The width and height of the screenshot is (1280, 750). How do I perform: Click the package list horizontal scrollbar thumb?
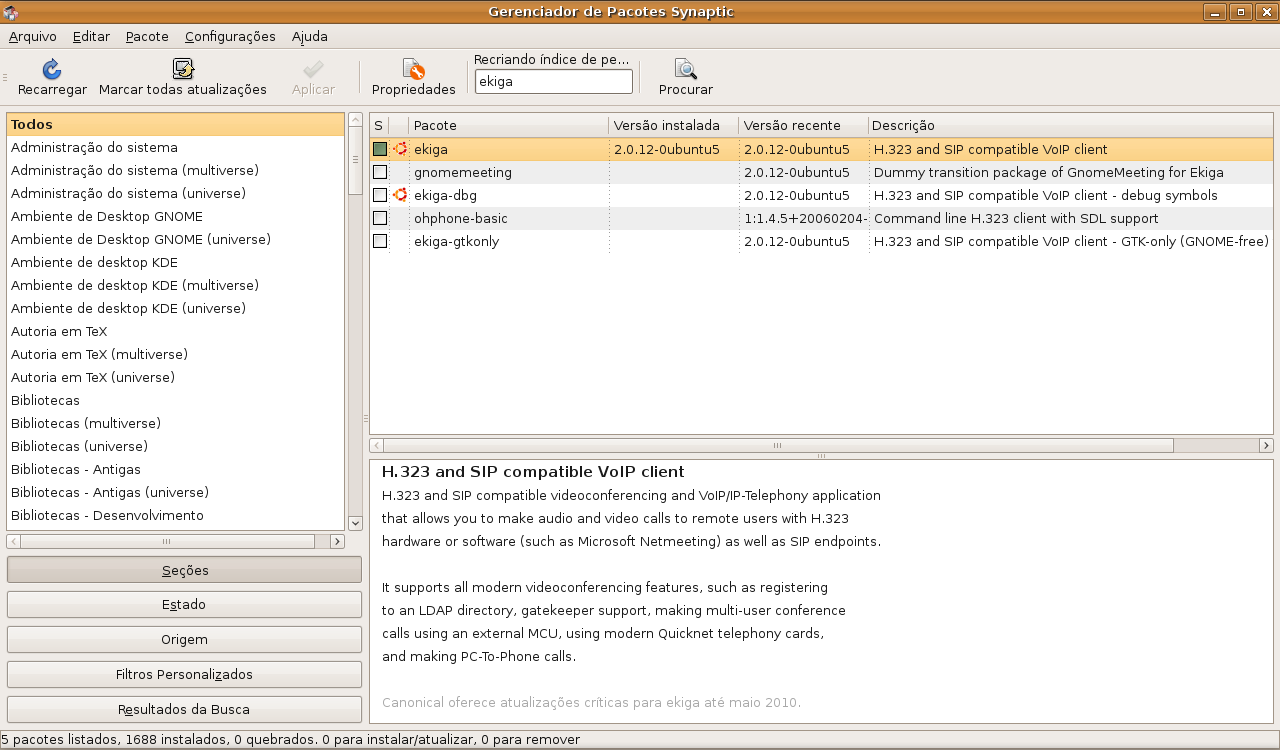[x=778, y=446]
